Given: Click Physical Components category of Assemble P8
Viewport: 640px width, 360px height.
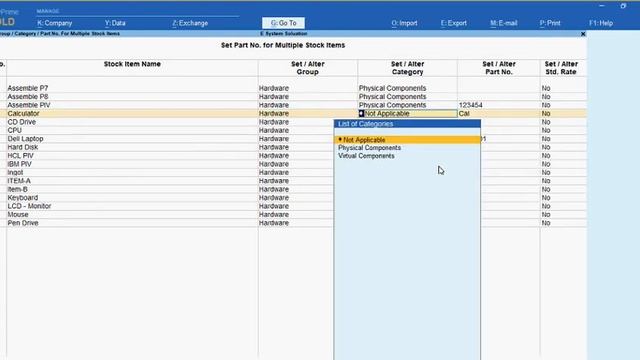Looking at the screenshot, I should coord(392,97).
